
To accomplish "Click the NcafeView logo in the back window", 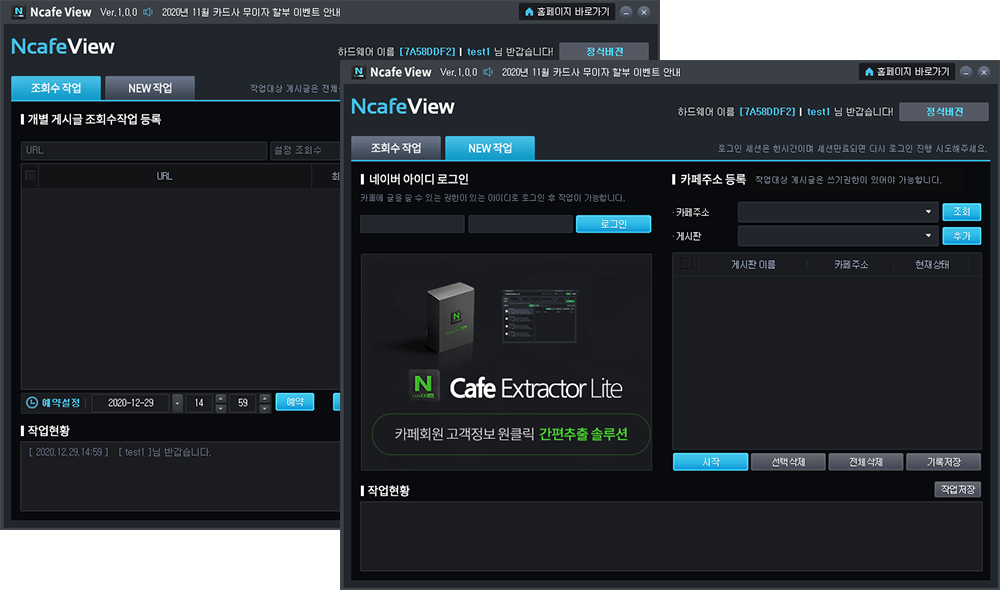I will click(62, 47).
